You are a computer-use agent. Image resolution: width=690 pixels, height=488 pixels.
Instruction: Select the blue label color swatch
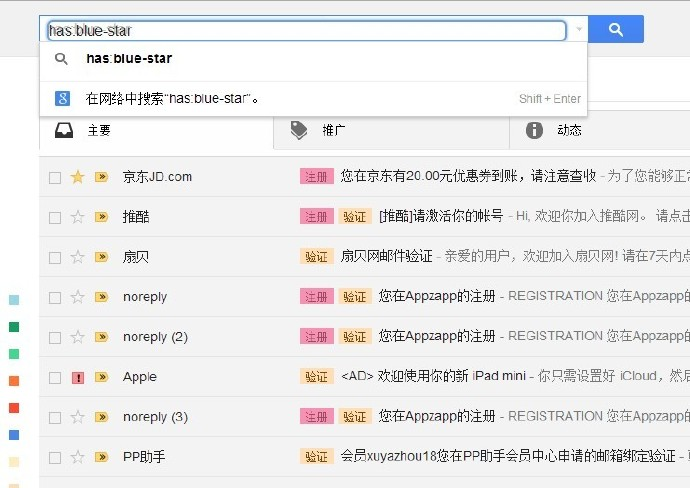click(14, 435)
